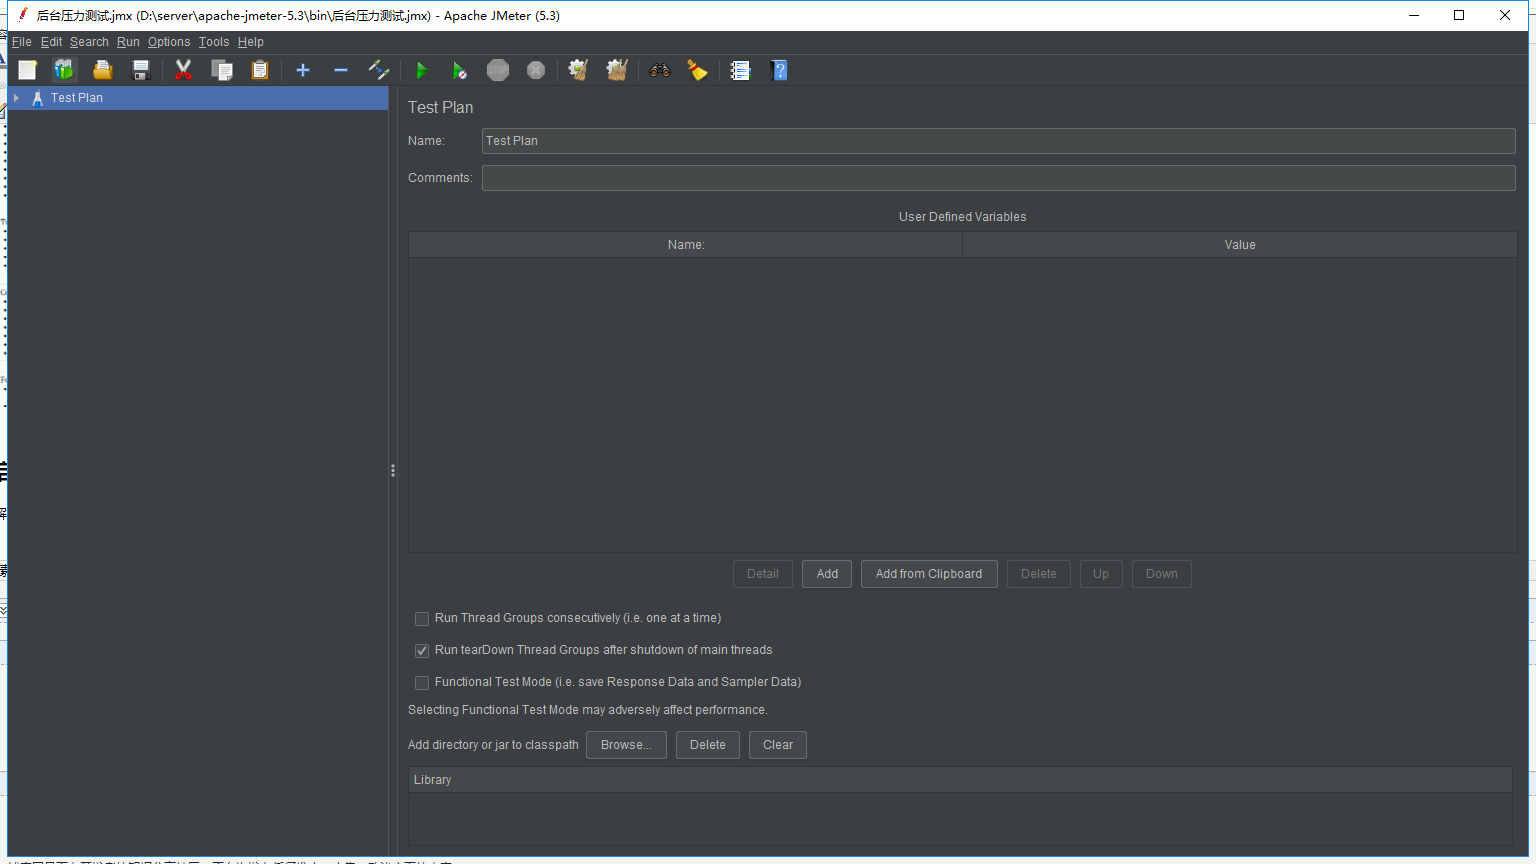This screenshot has height=864, width=1536.
Task: Maximize the JMeter window
Action: pos(1459,15)
